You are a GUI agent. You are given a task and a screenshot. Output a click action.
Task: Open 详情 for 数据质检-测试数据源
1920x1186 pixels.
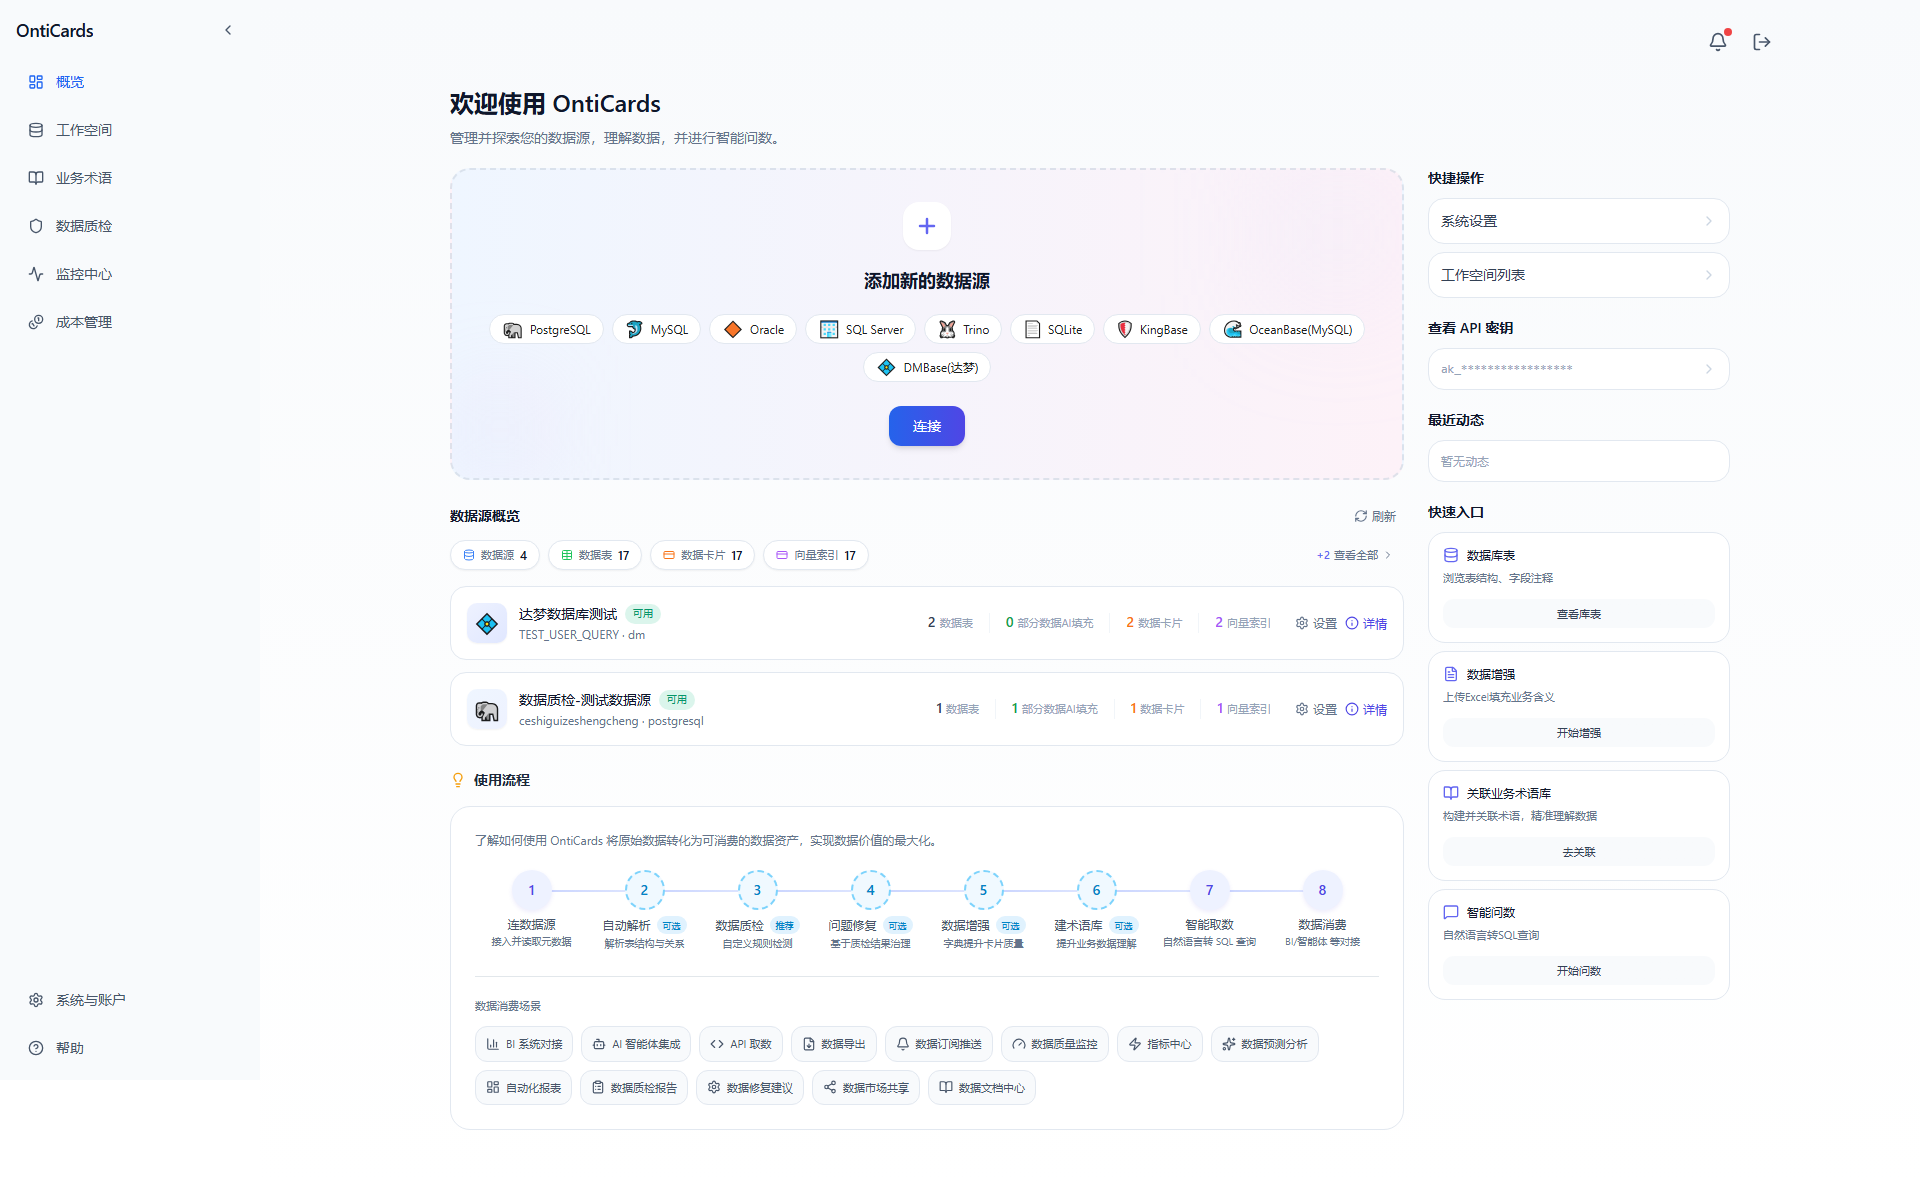point(1366,709)
